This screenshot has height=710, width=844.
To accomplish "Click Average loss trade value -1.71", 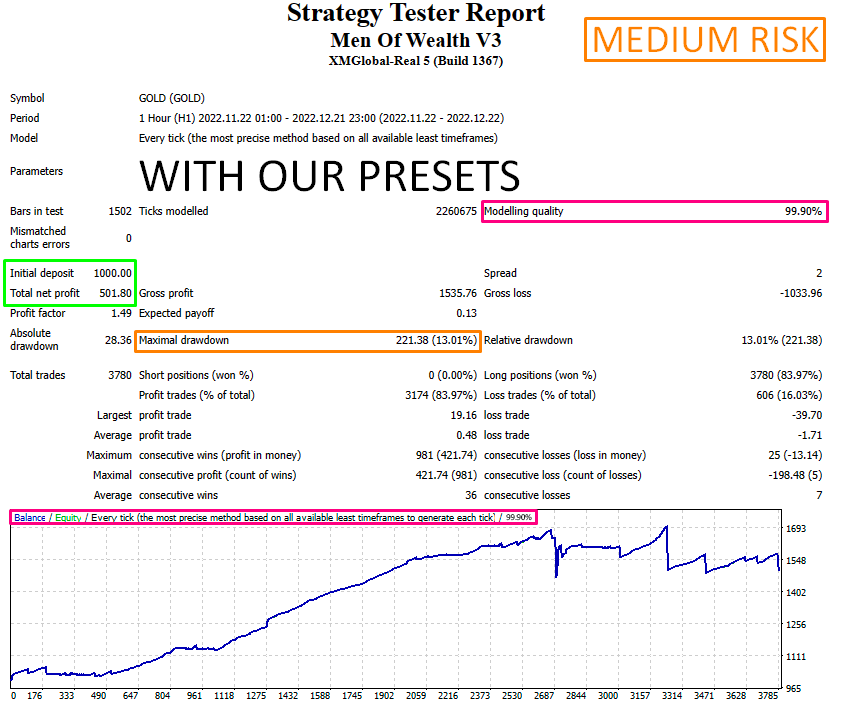I will pyautogui.click(x=810, y=435).
